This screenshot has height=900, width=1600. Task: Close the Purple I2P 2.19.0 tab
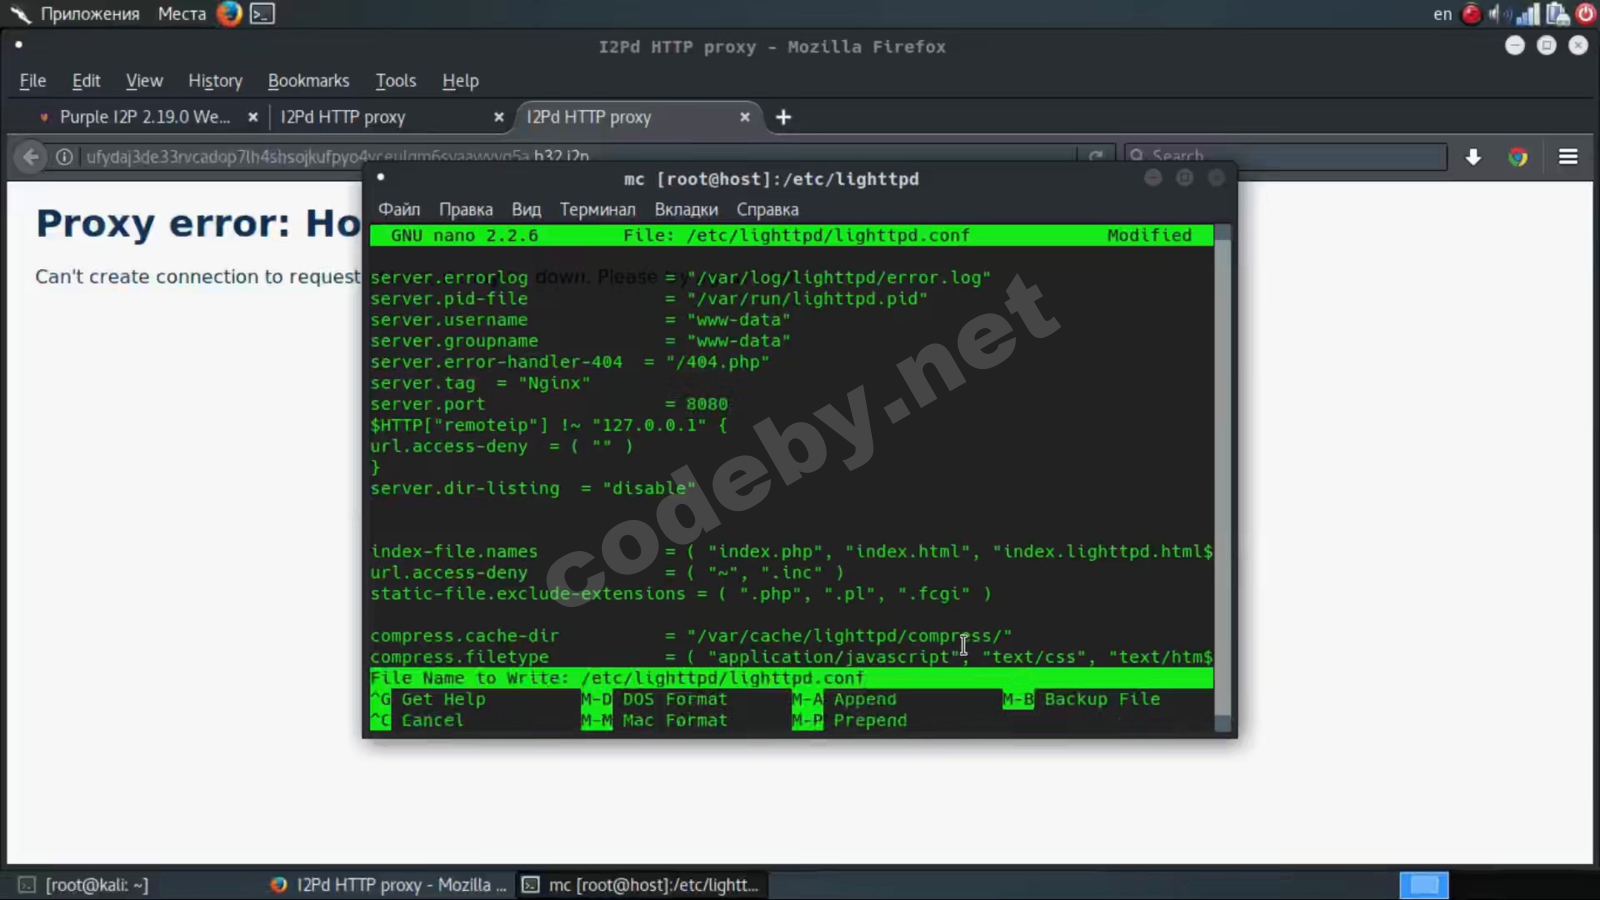coord(253,117)
